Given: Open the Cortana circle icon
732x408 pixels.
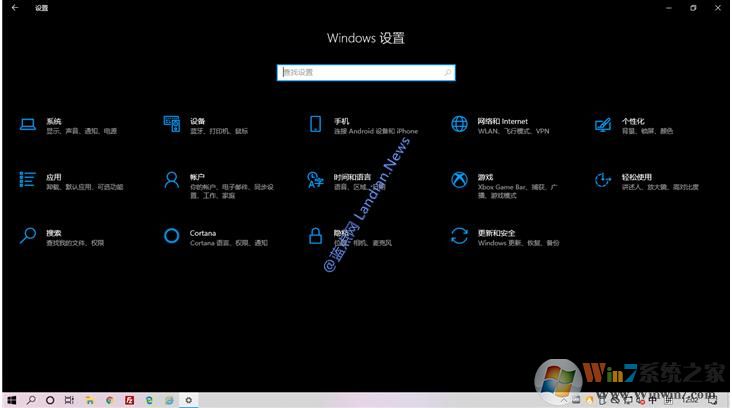Looking at the screenshot, I should 171,236.
